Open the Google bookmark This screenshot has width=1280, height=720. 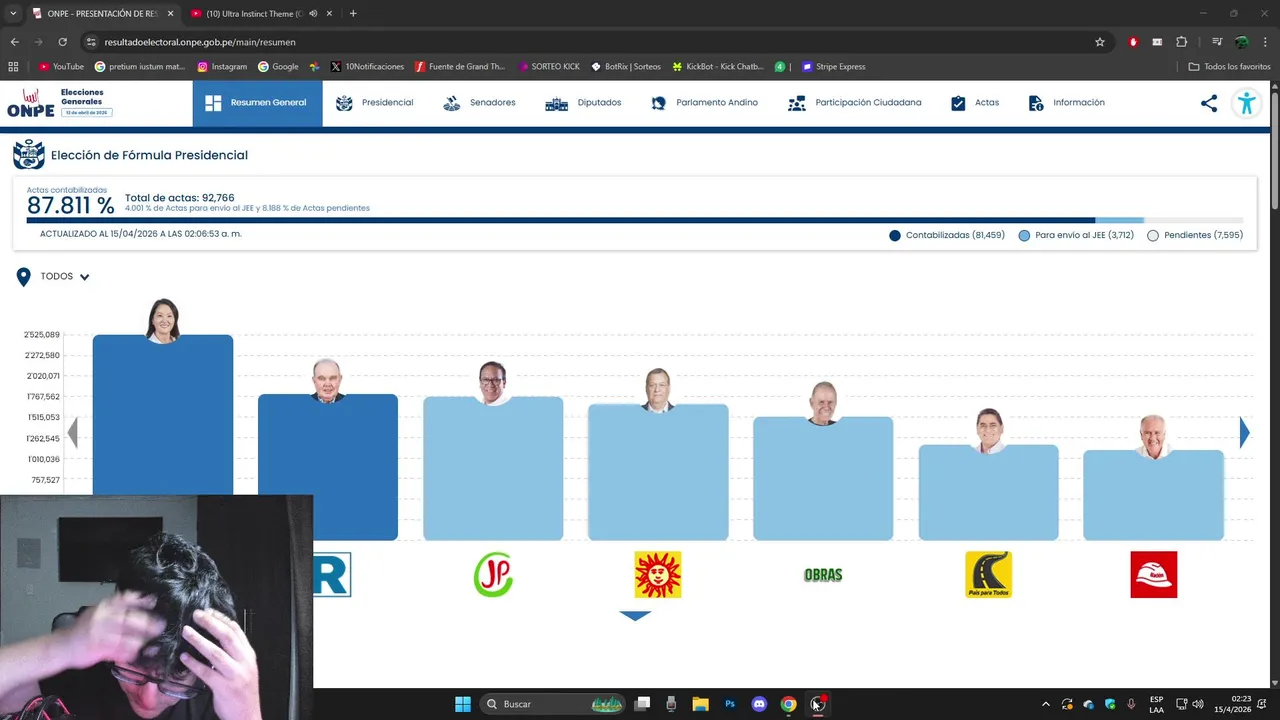pyautogui.click(x=278, y=67)
